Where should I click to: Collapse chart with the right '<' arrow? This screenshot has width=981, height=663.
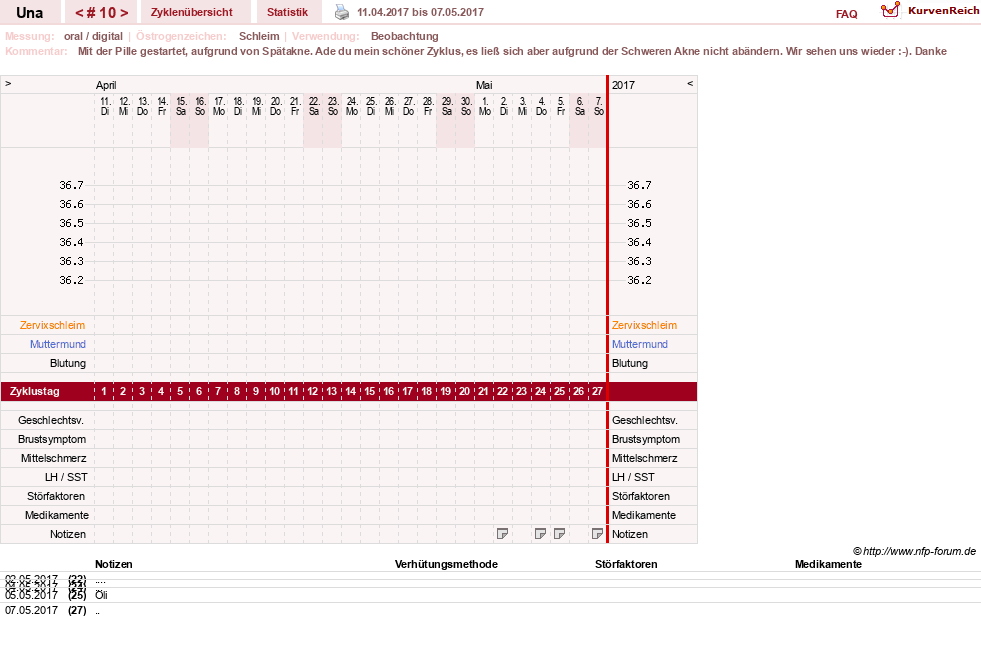point(689,83)
